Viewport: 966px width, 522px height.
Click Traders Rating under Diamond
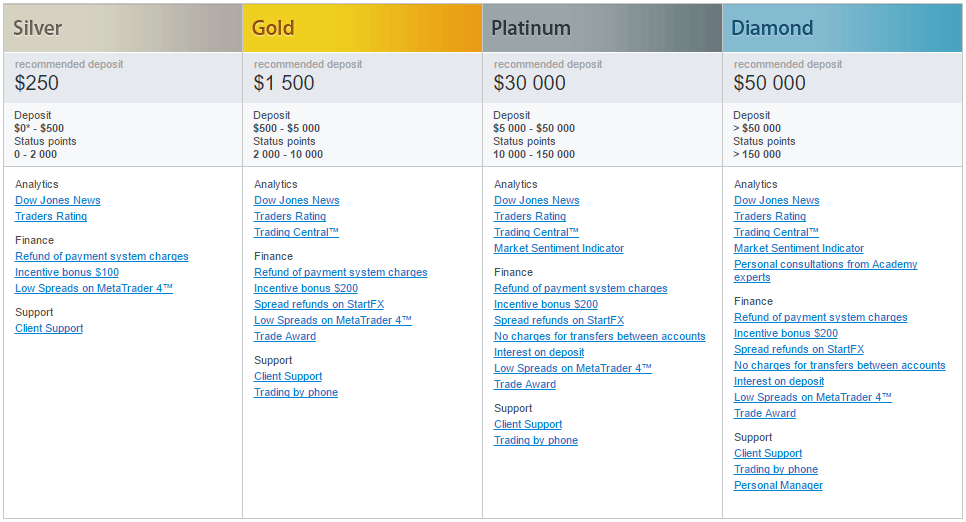pos(769,216)
